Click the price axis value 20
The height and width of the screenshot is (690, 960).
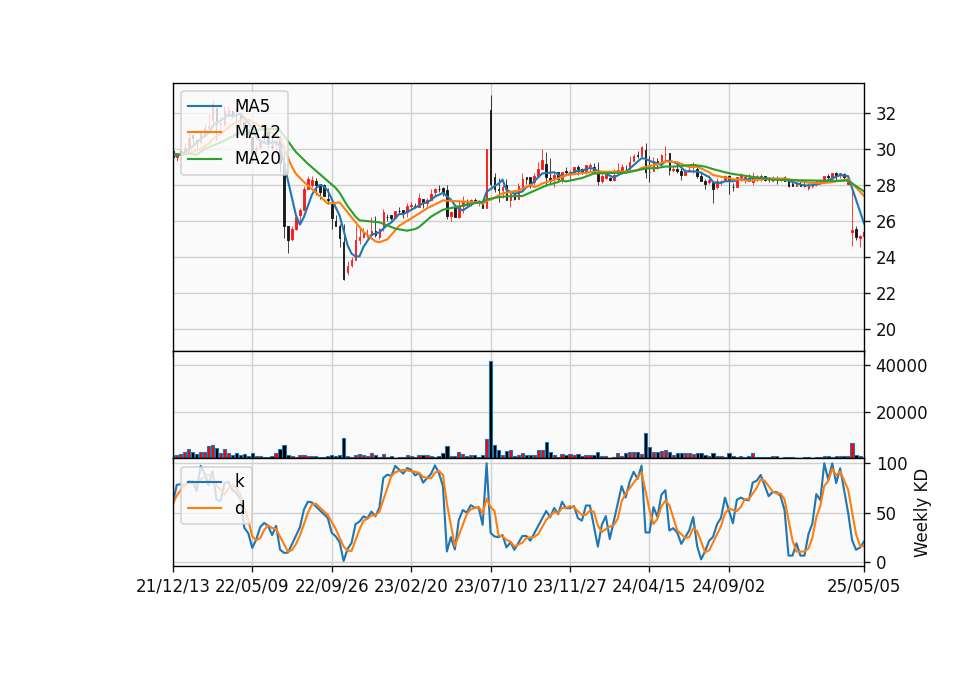[886, 330]
